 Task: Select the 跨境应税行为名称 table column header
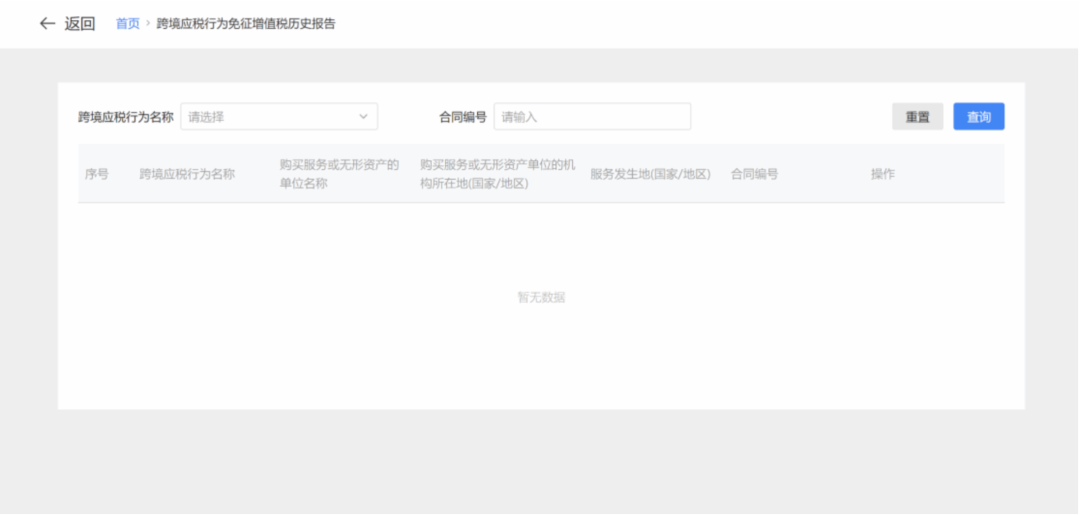click(187, 174)
